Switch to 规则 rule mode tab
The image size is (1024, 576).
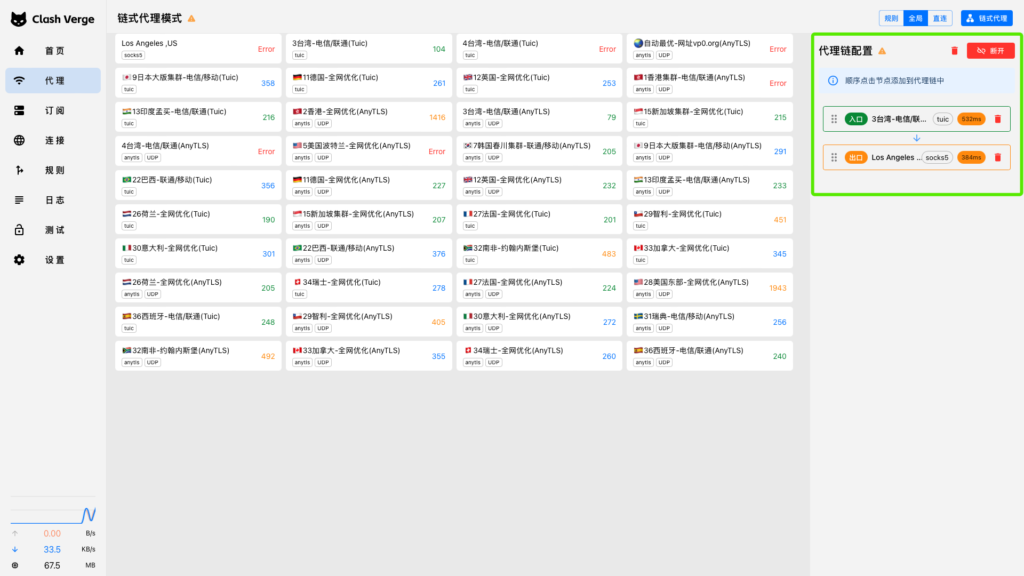(891, 18)
